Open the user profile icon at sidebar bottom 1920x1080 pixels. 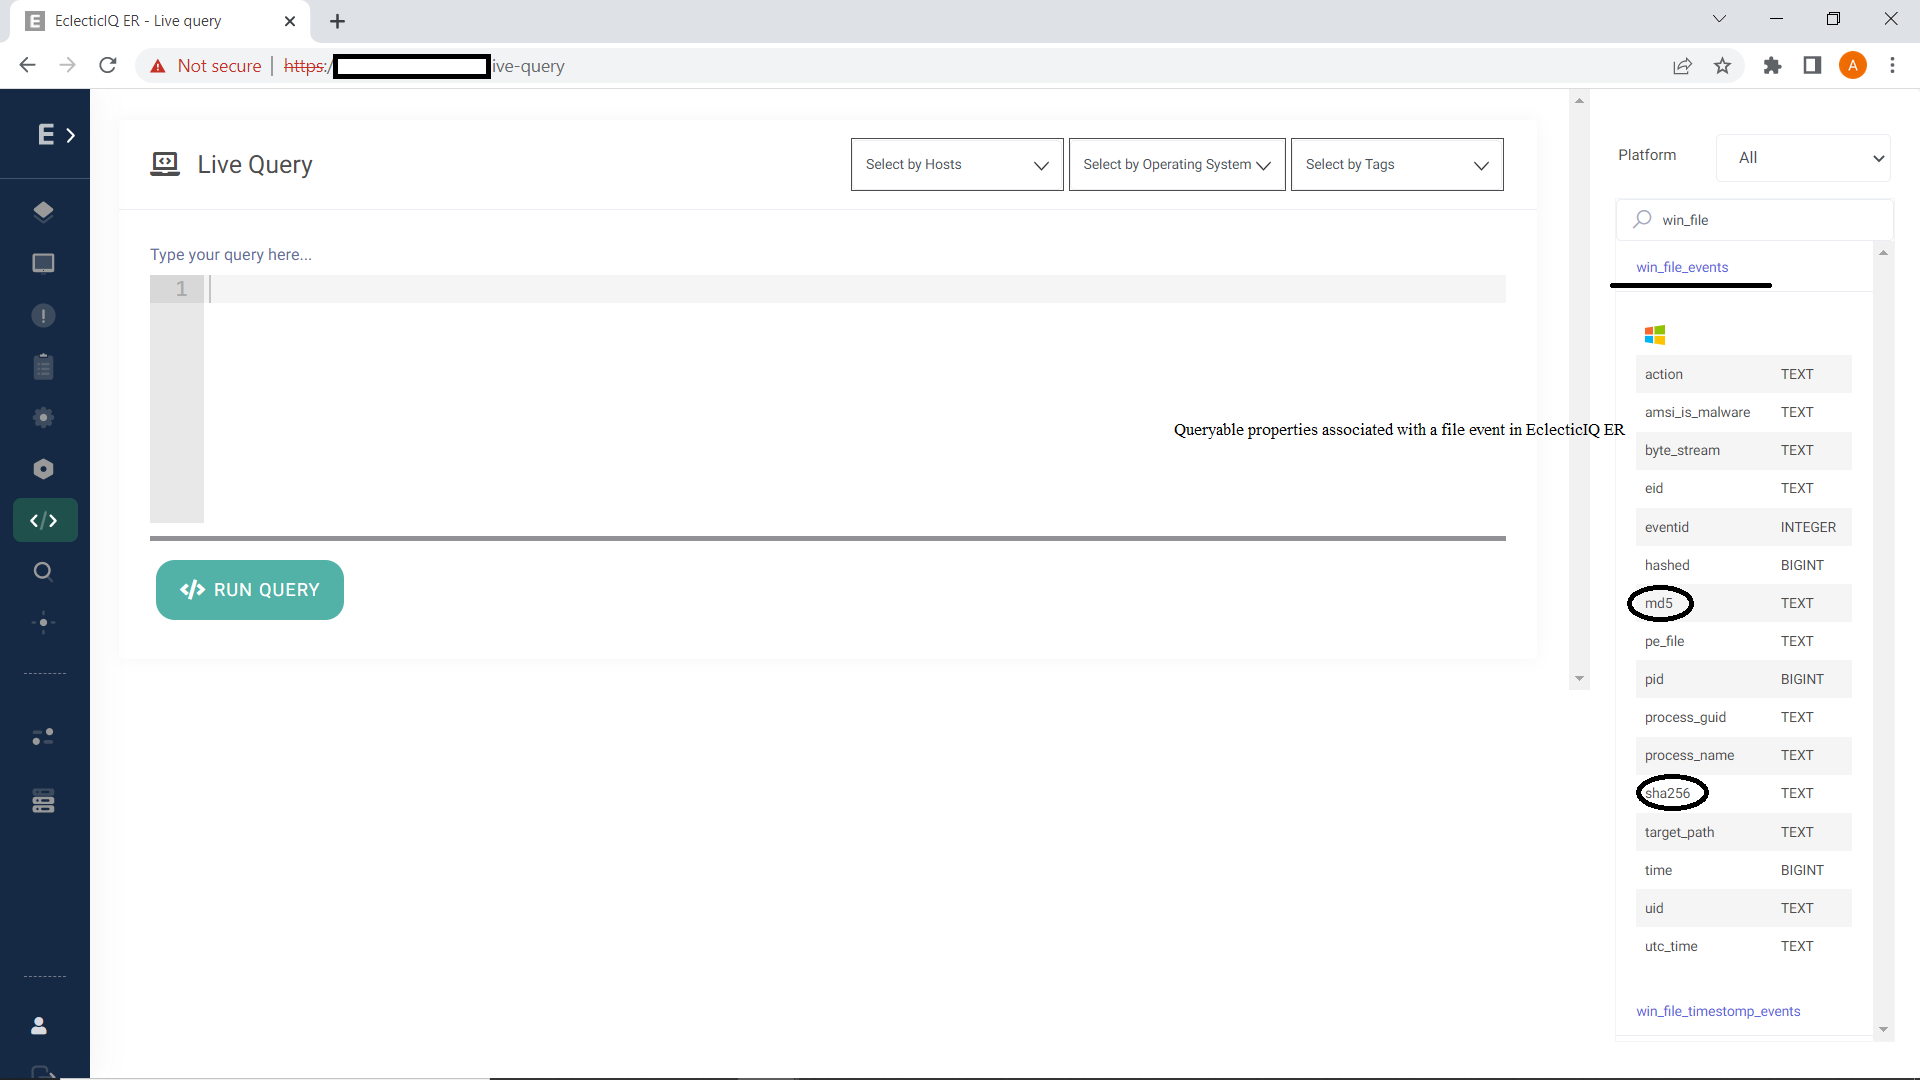tap(38, 1025)
